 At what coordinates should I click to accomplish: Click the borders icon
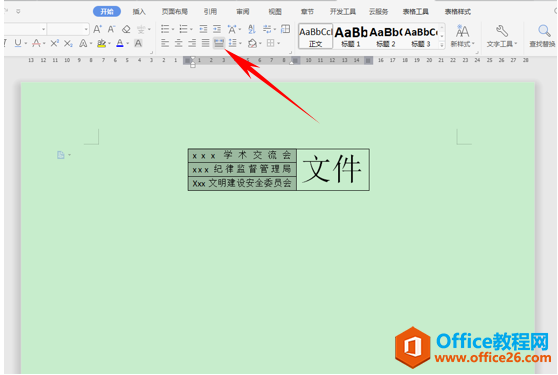coord(271,43)
